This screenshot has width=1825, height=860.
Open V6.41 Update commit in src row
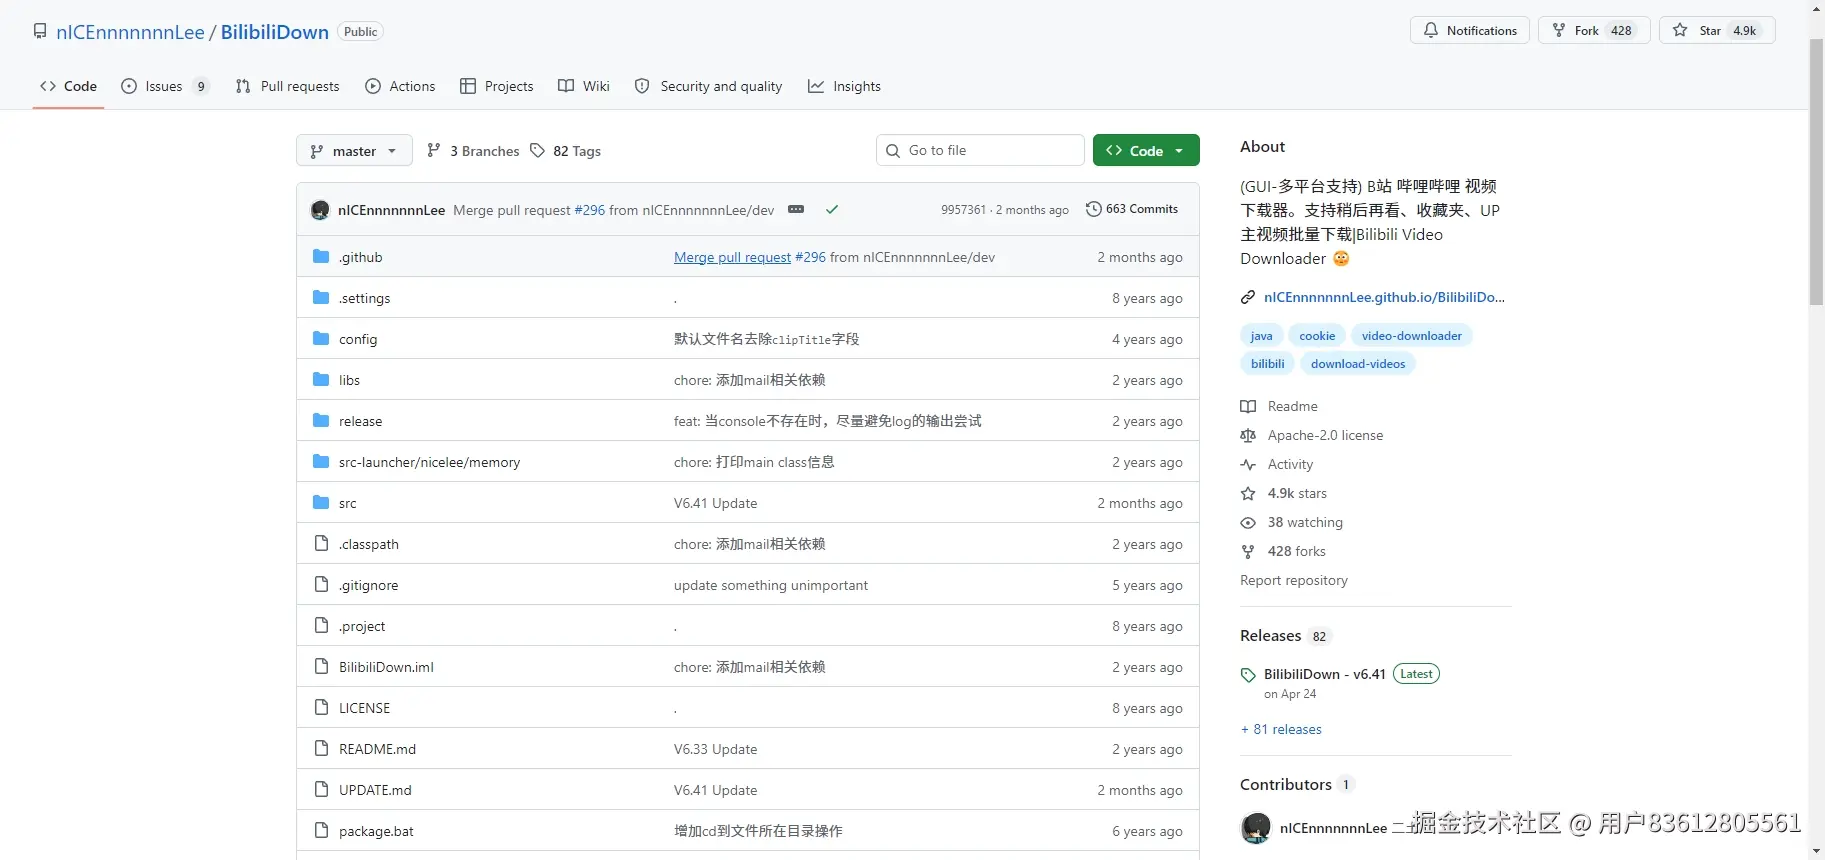pos(715,503)
